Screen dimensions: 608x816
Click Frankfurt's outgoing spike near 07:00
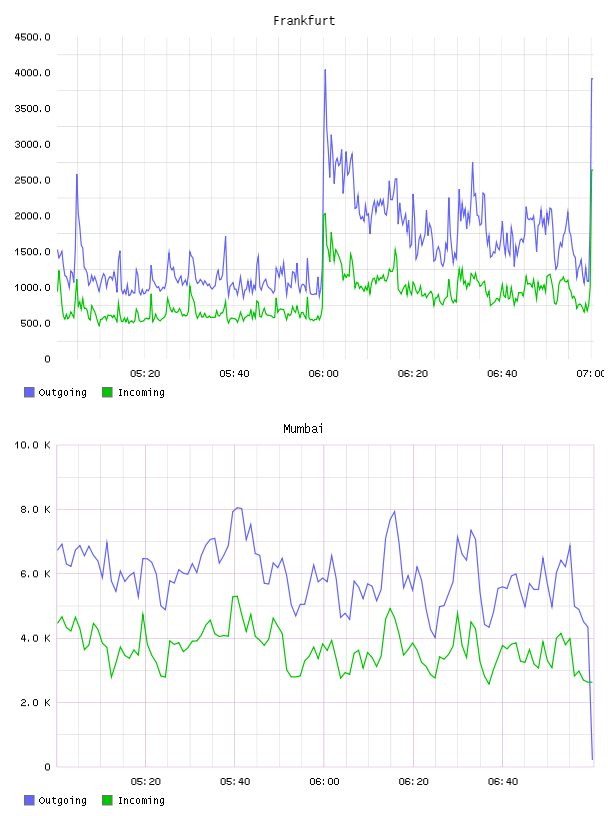tap(592, 79)
